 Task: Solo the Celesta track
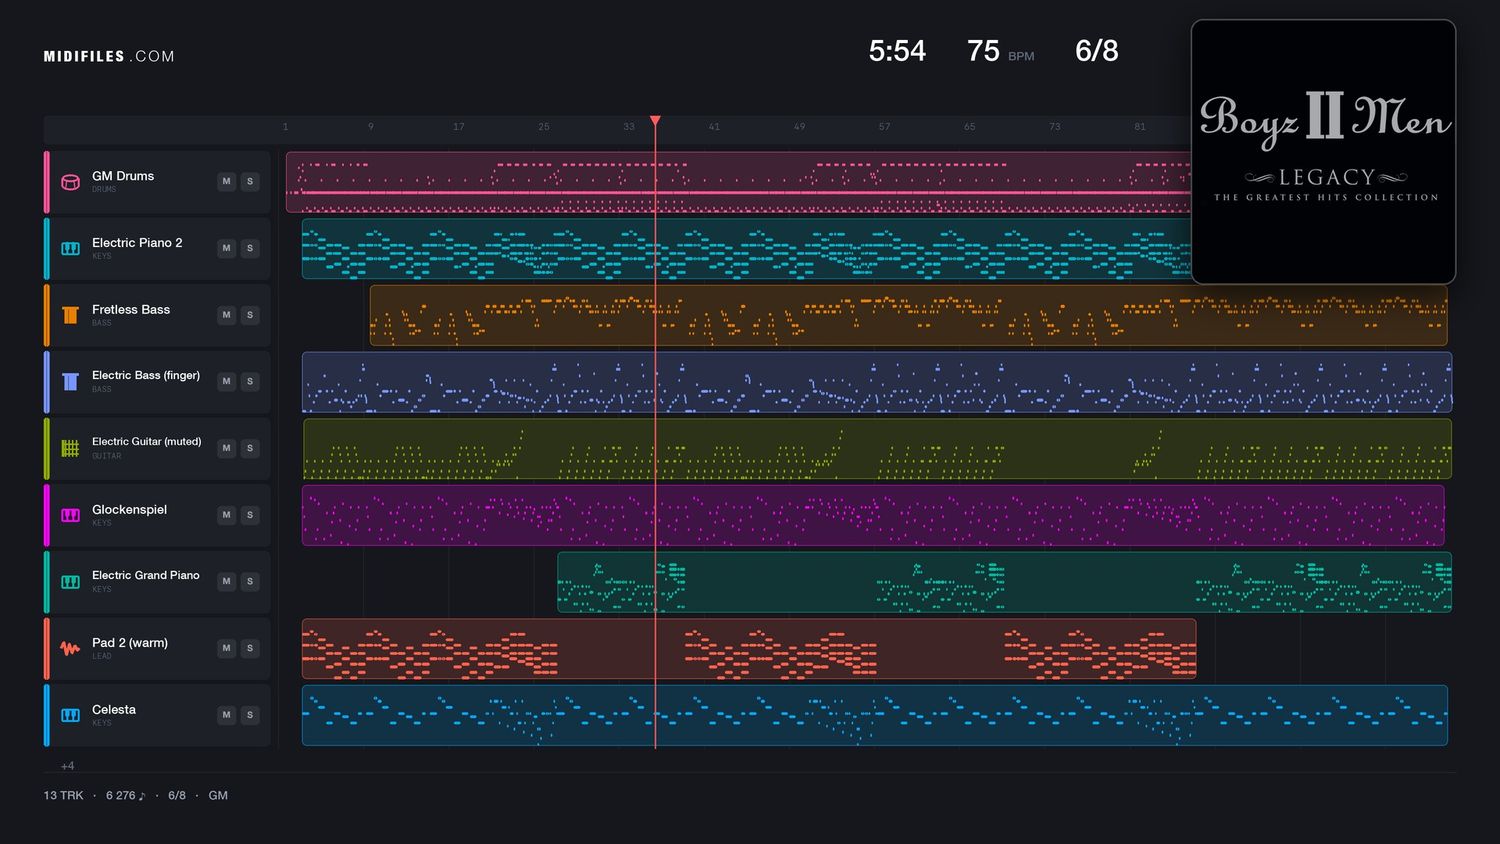tap(250, 715)
